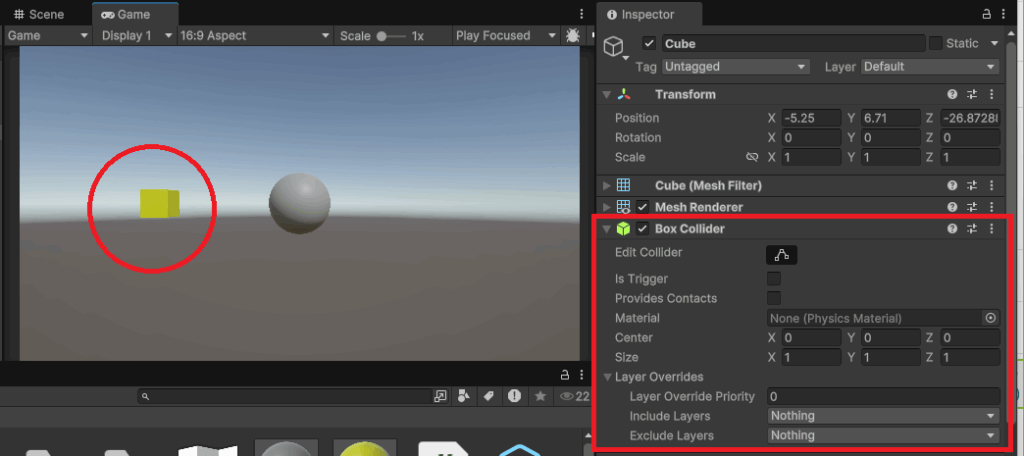Collapse the Layer Overrides section
1024x456 pixels.
coord(608,377)
